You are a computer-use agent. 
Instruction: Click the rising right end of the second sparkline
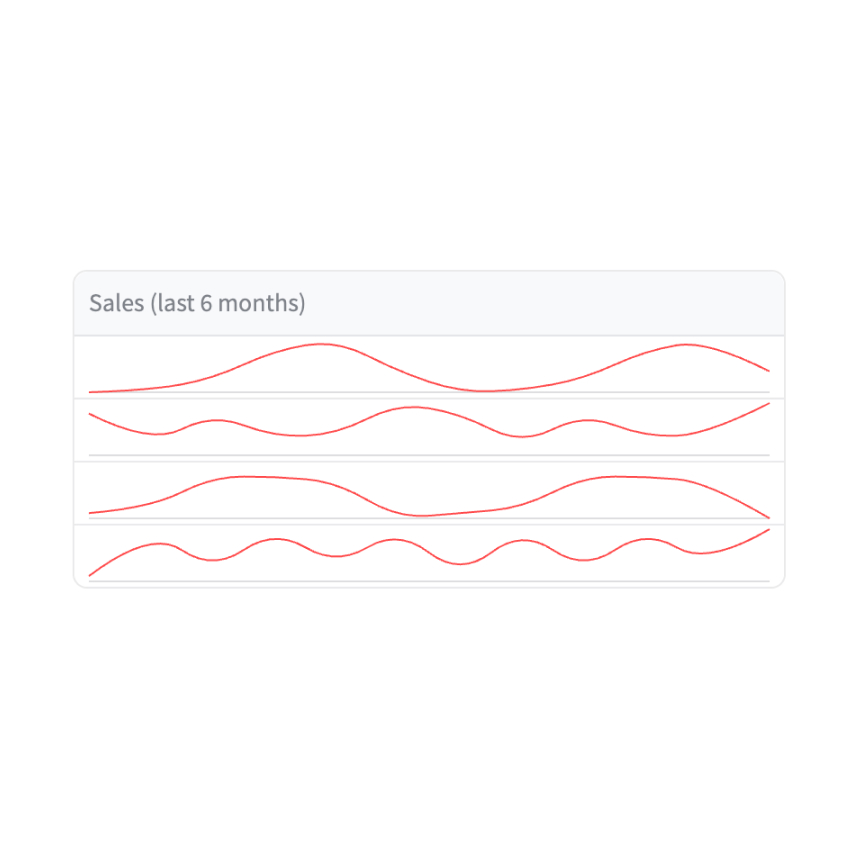point(768,404)
